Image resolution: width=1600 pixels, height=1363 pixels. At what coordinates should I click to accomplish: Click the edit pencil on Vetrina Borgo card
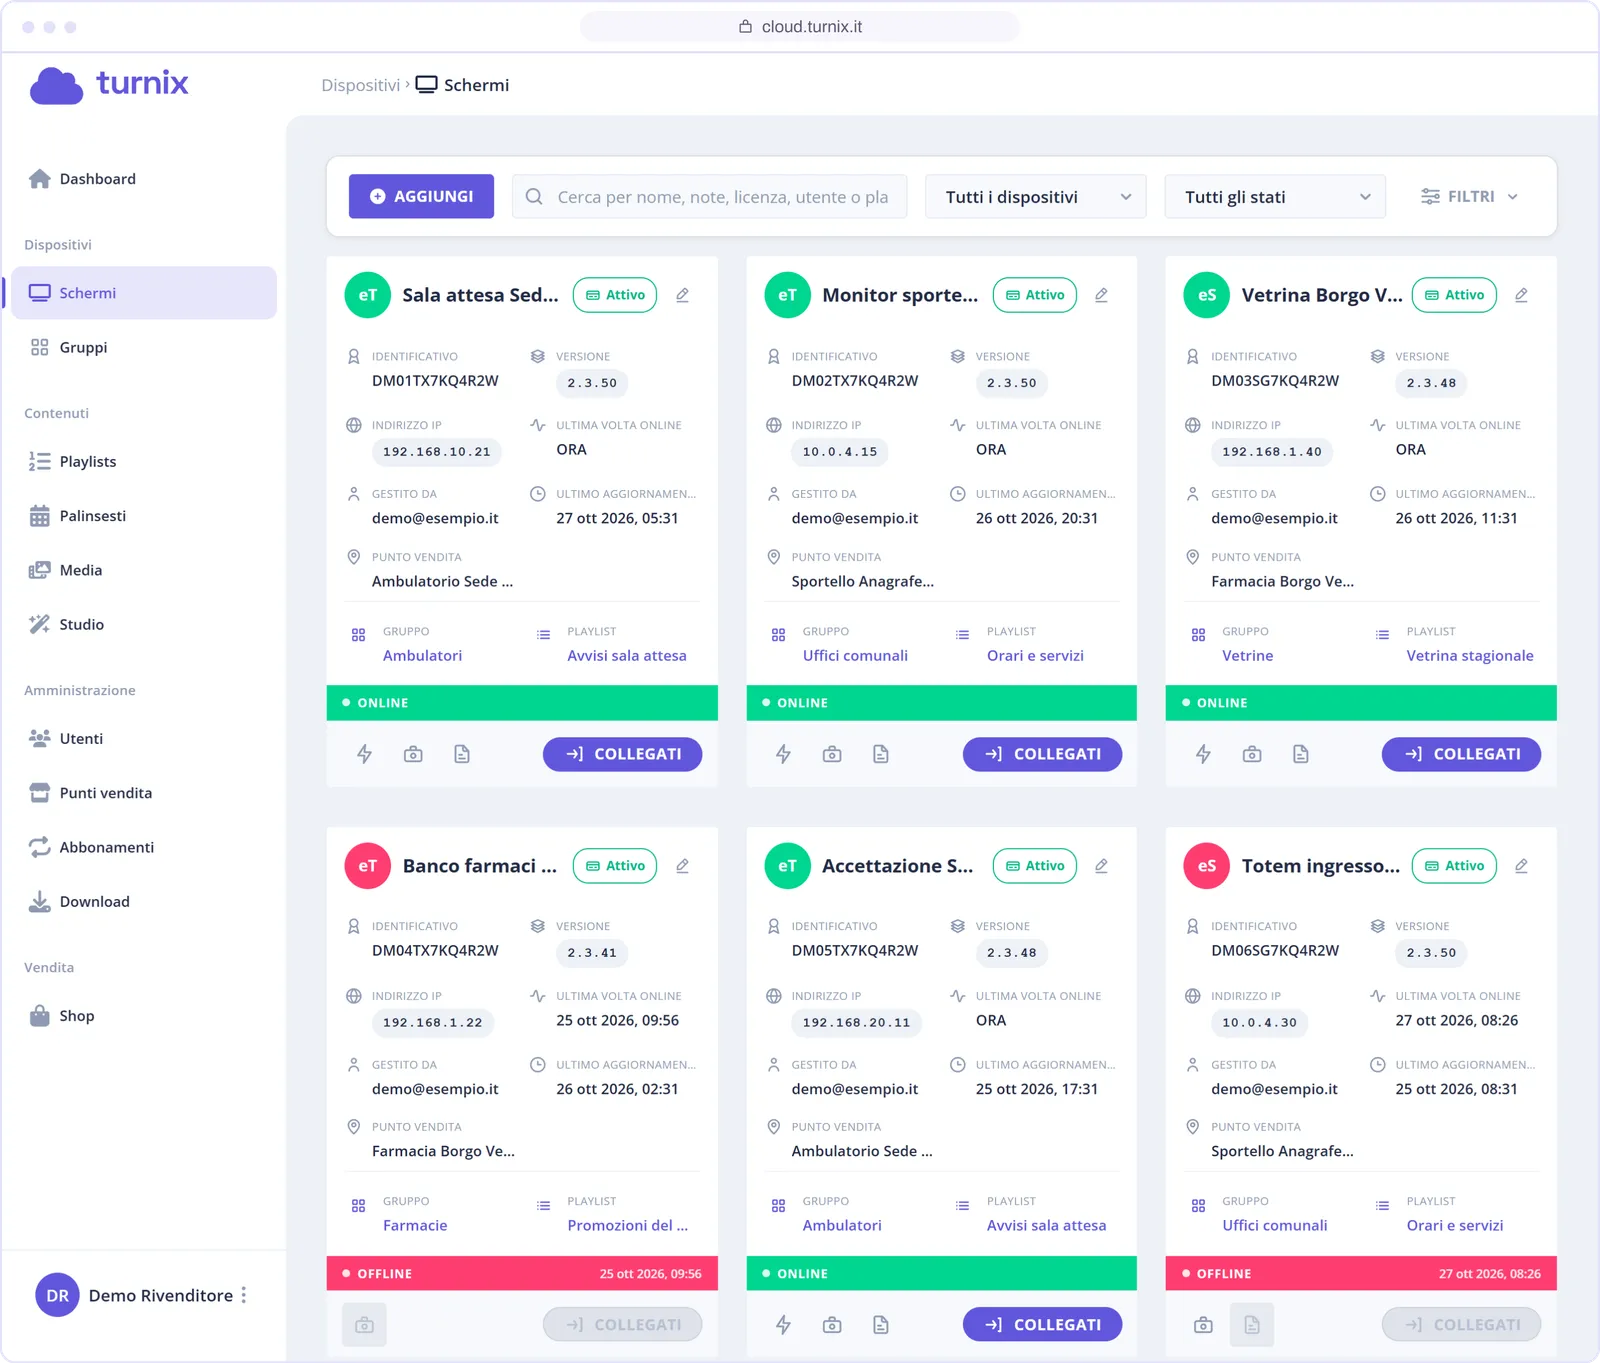click(1521, 295)
